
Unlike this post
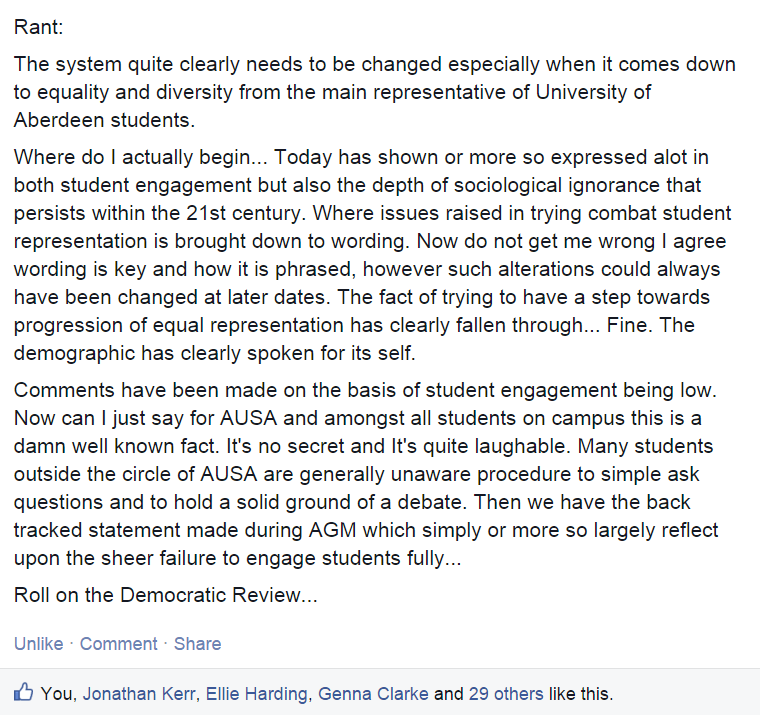tap(39, 644)
